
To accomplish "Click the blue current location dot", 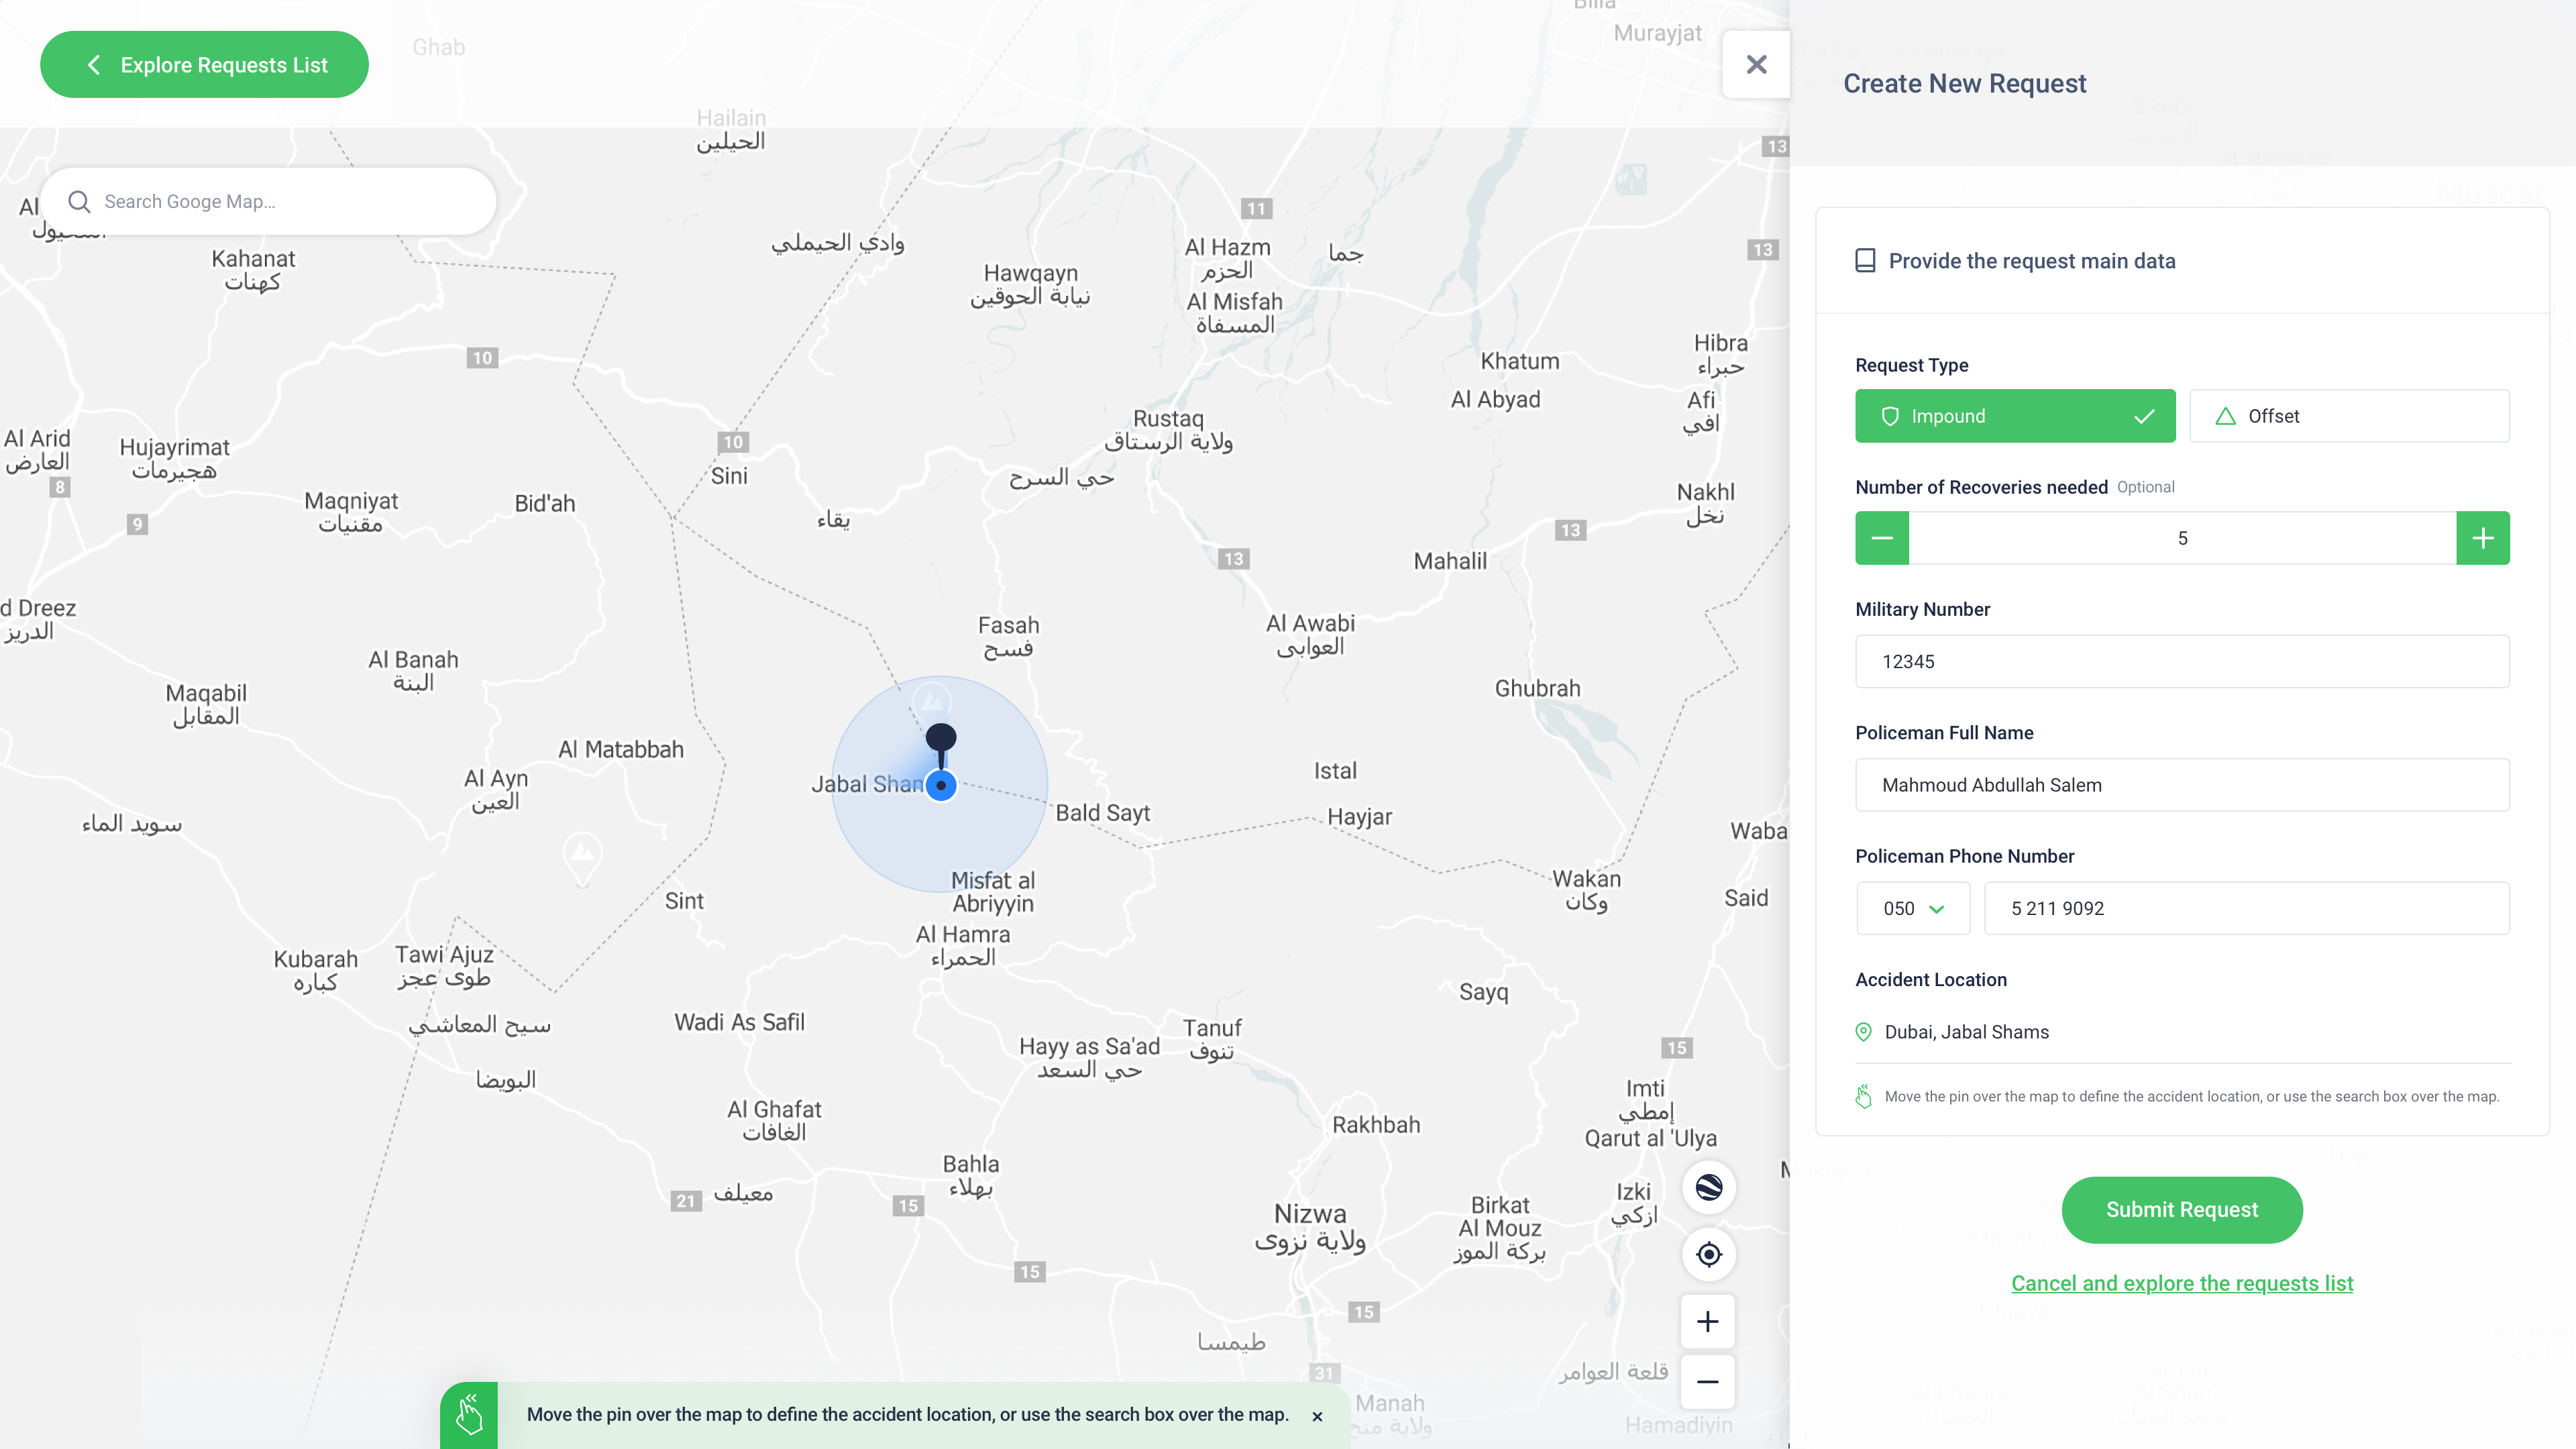I will pyautogui.click(x=940, y=786).
